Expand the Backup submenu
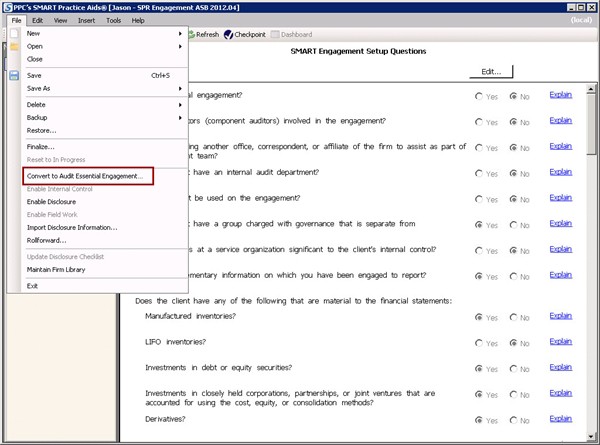This screenshot has height=445, width=600. pyautogui.click(x=180, y=117)
